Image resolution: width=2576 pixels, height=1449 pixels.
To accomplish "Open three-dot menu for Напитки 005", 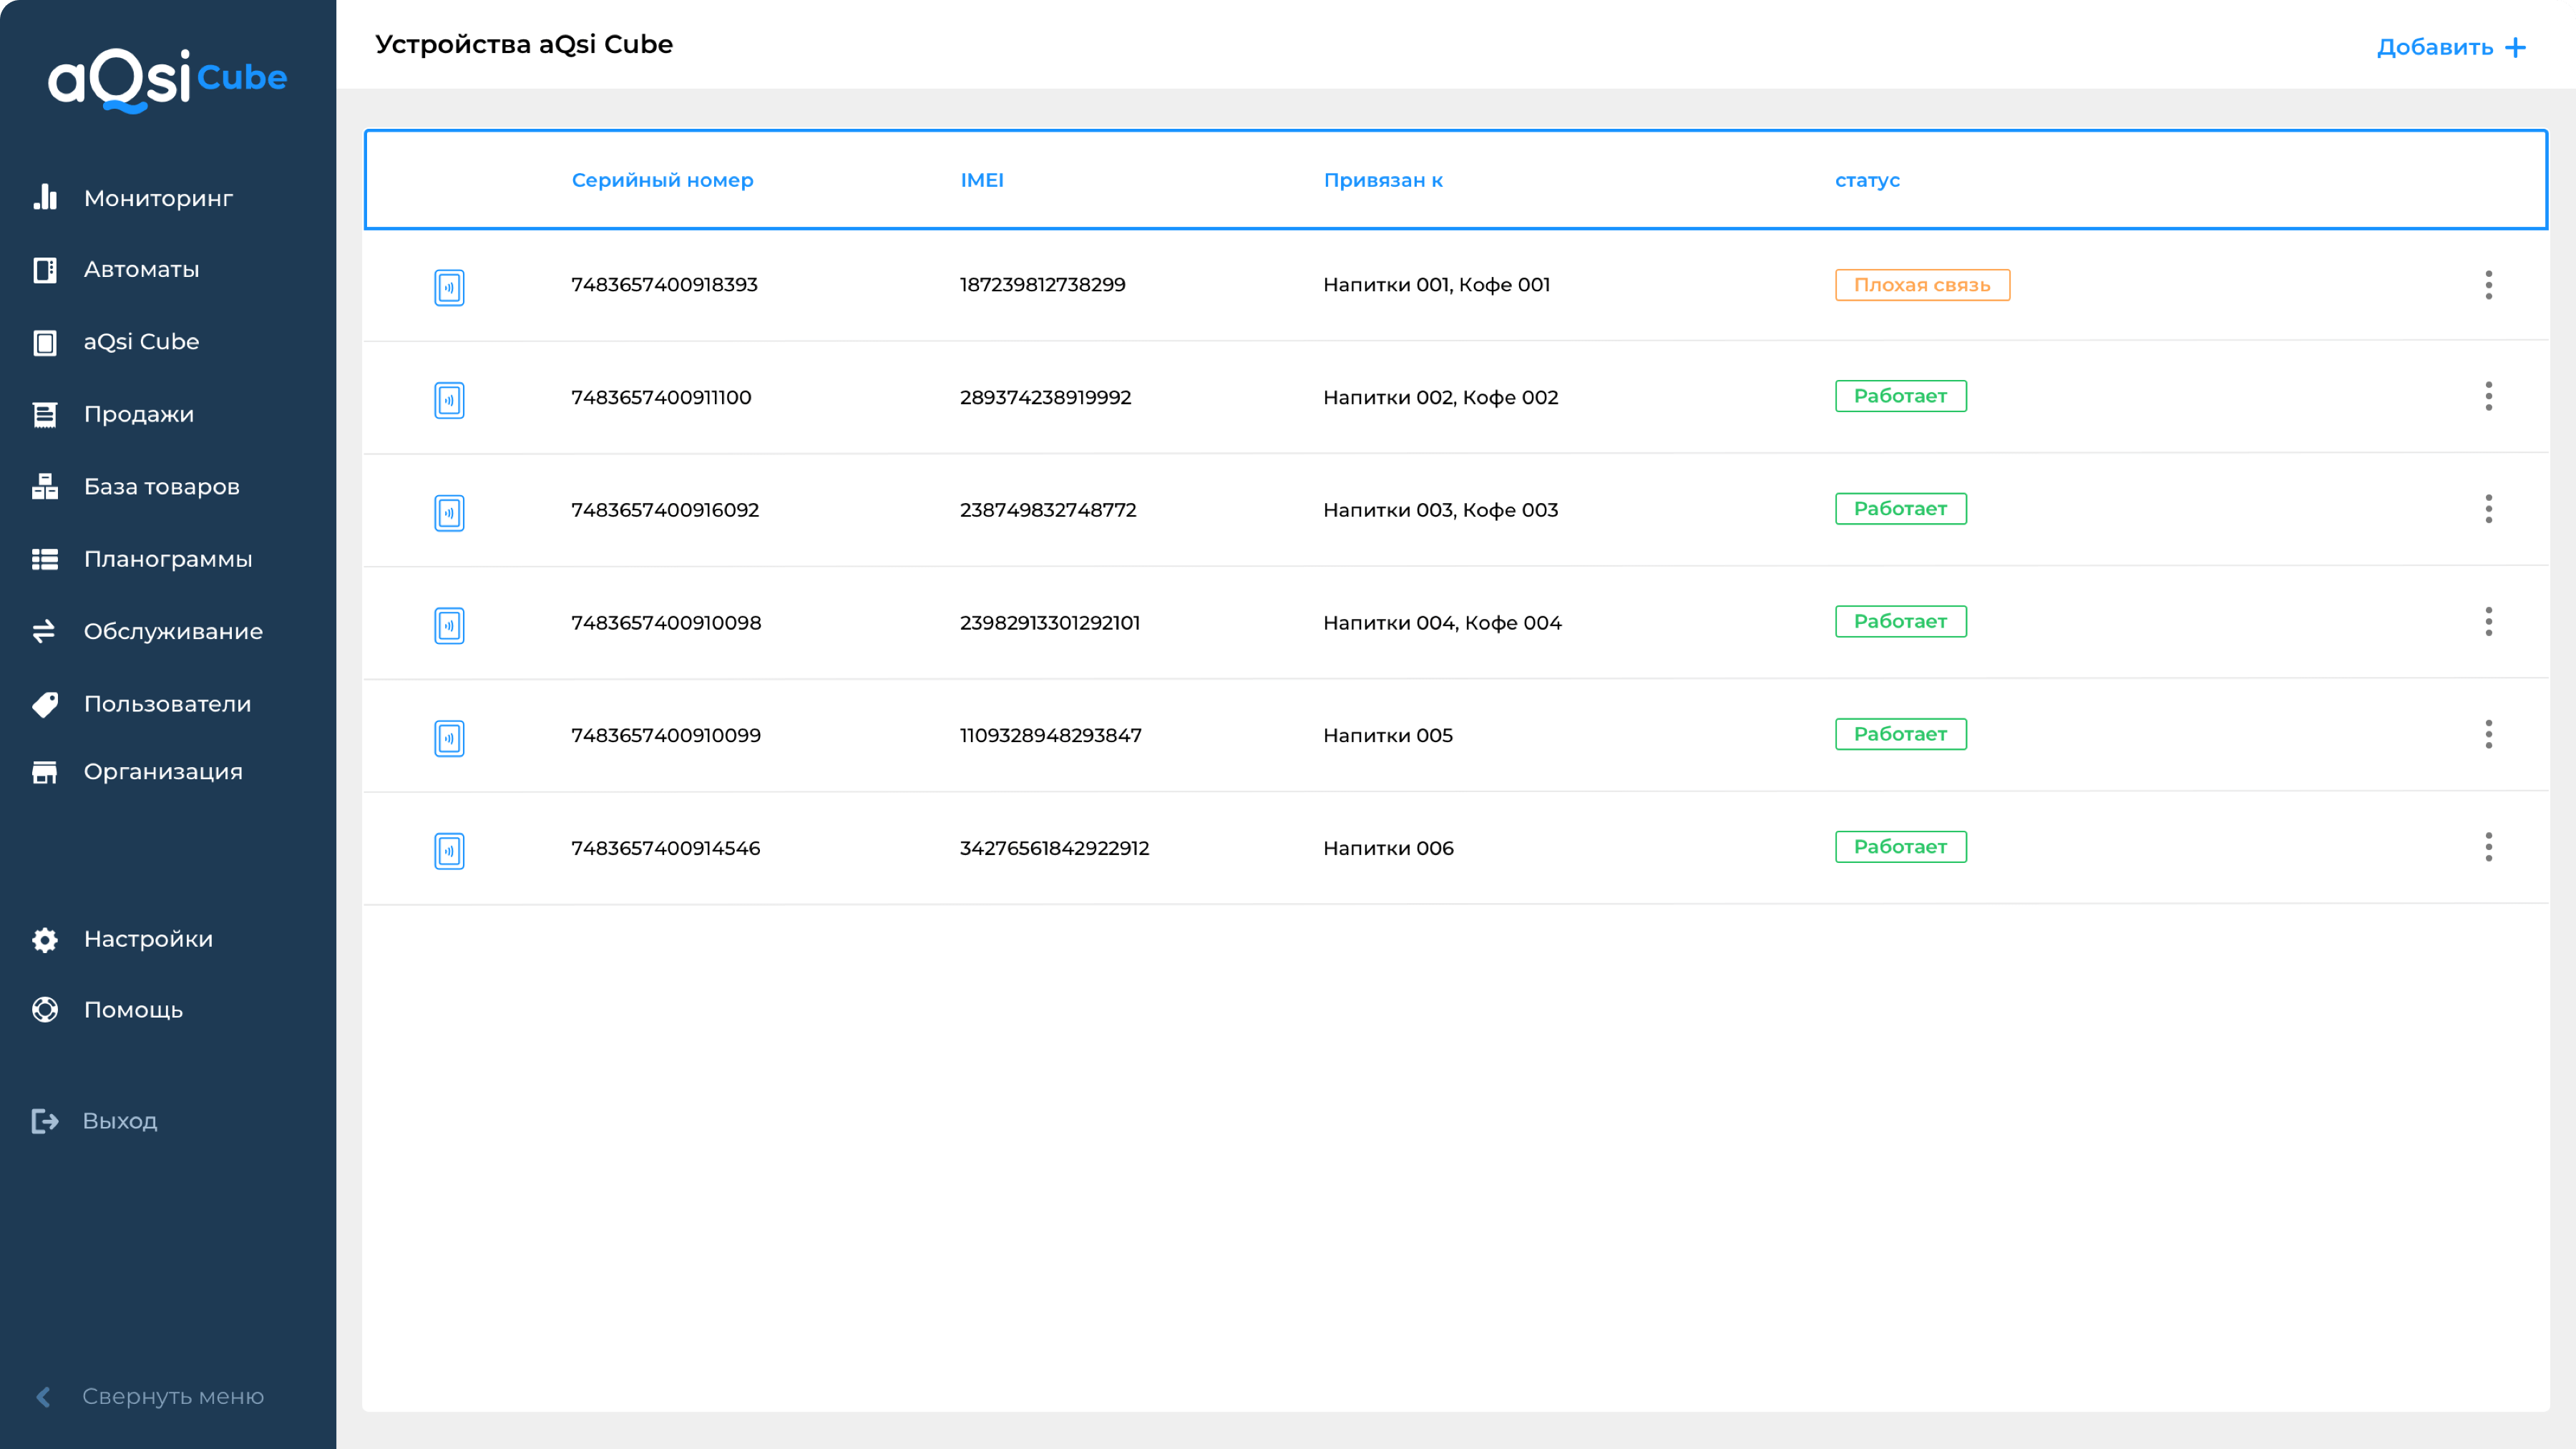I will 2488,735.
